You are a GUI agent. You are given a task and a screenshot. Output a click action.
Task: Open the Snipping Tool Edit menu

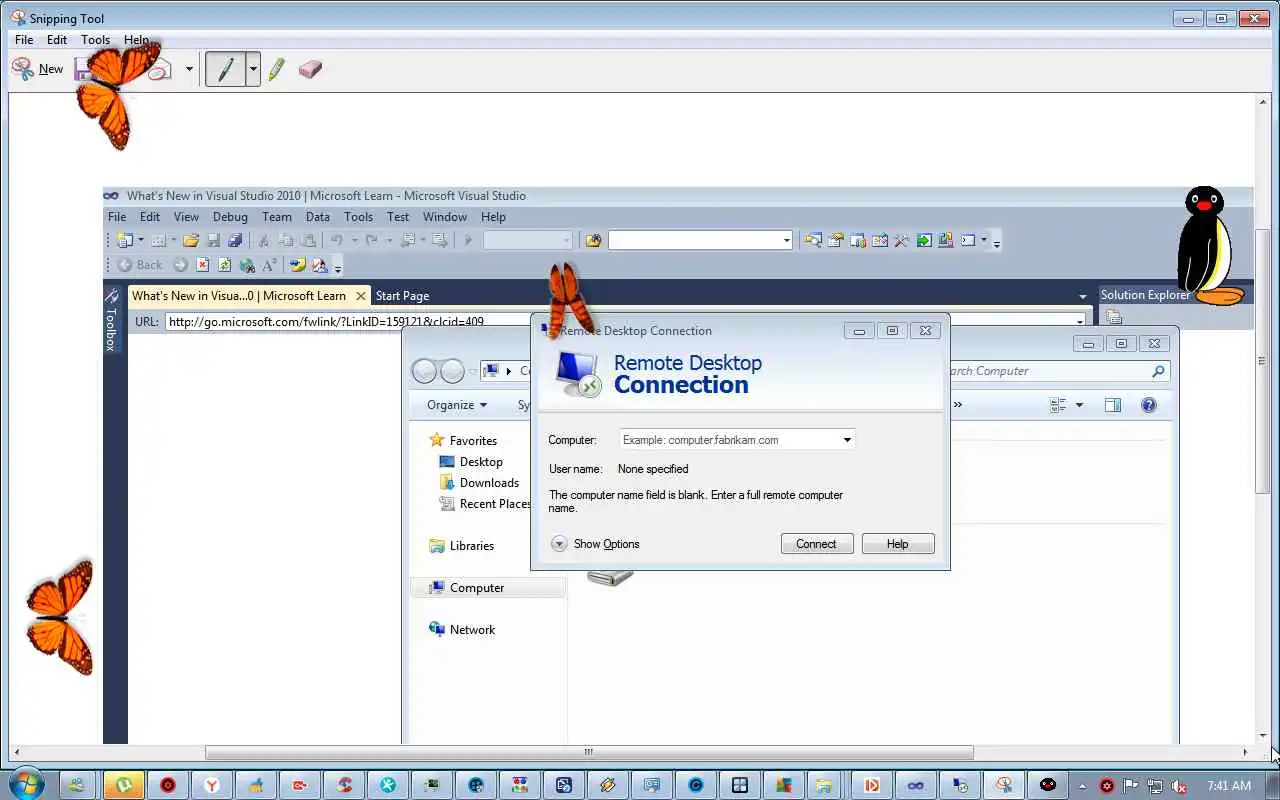(x=57, y=40)
